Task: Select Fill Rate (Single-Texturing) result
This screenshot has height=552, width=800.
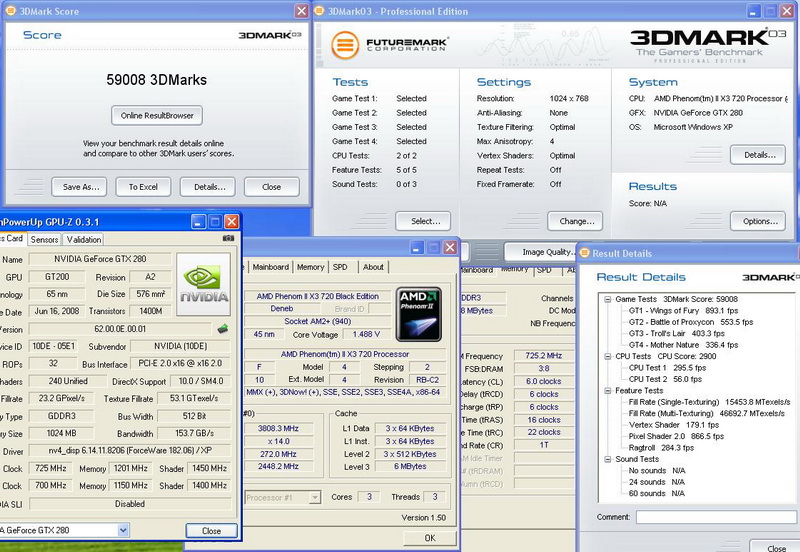Action: [x=709, y=402]
